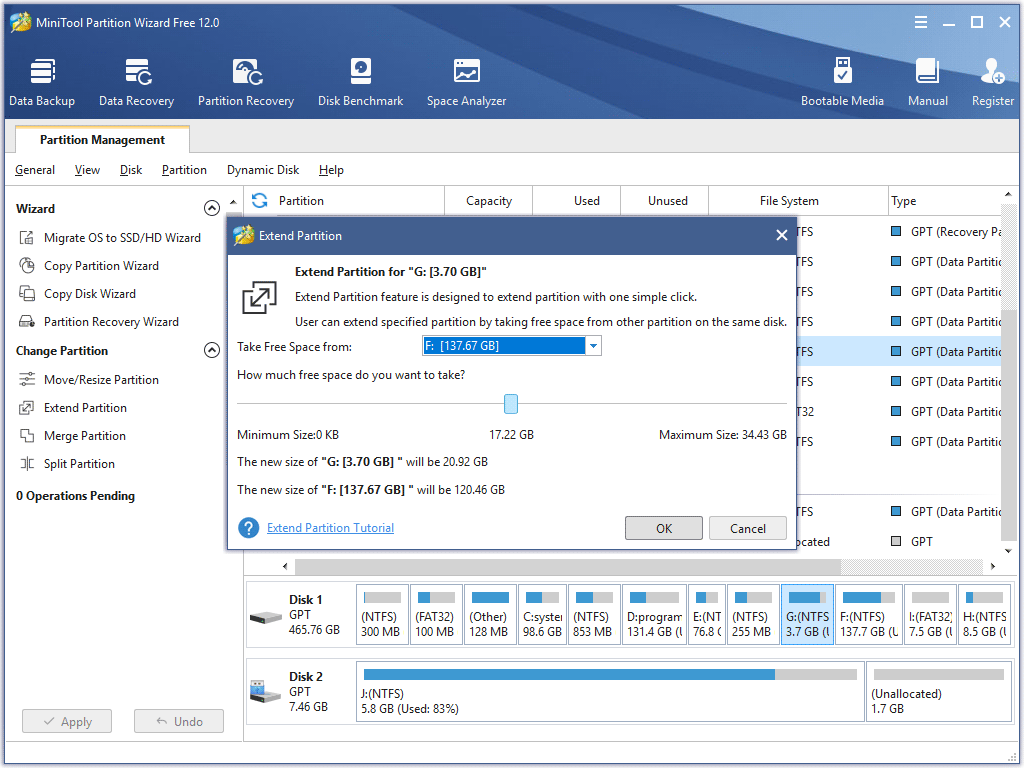Open the Data Backup tool
1024x768 pixels.
point(42,82)
